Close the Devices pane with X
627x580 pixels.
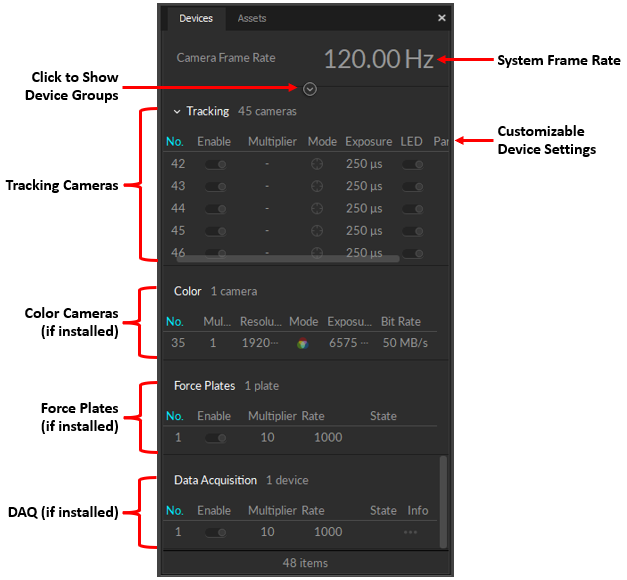tap(442, 18)
